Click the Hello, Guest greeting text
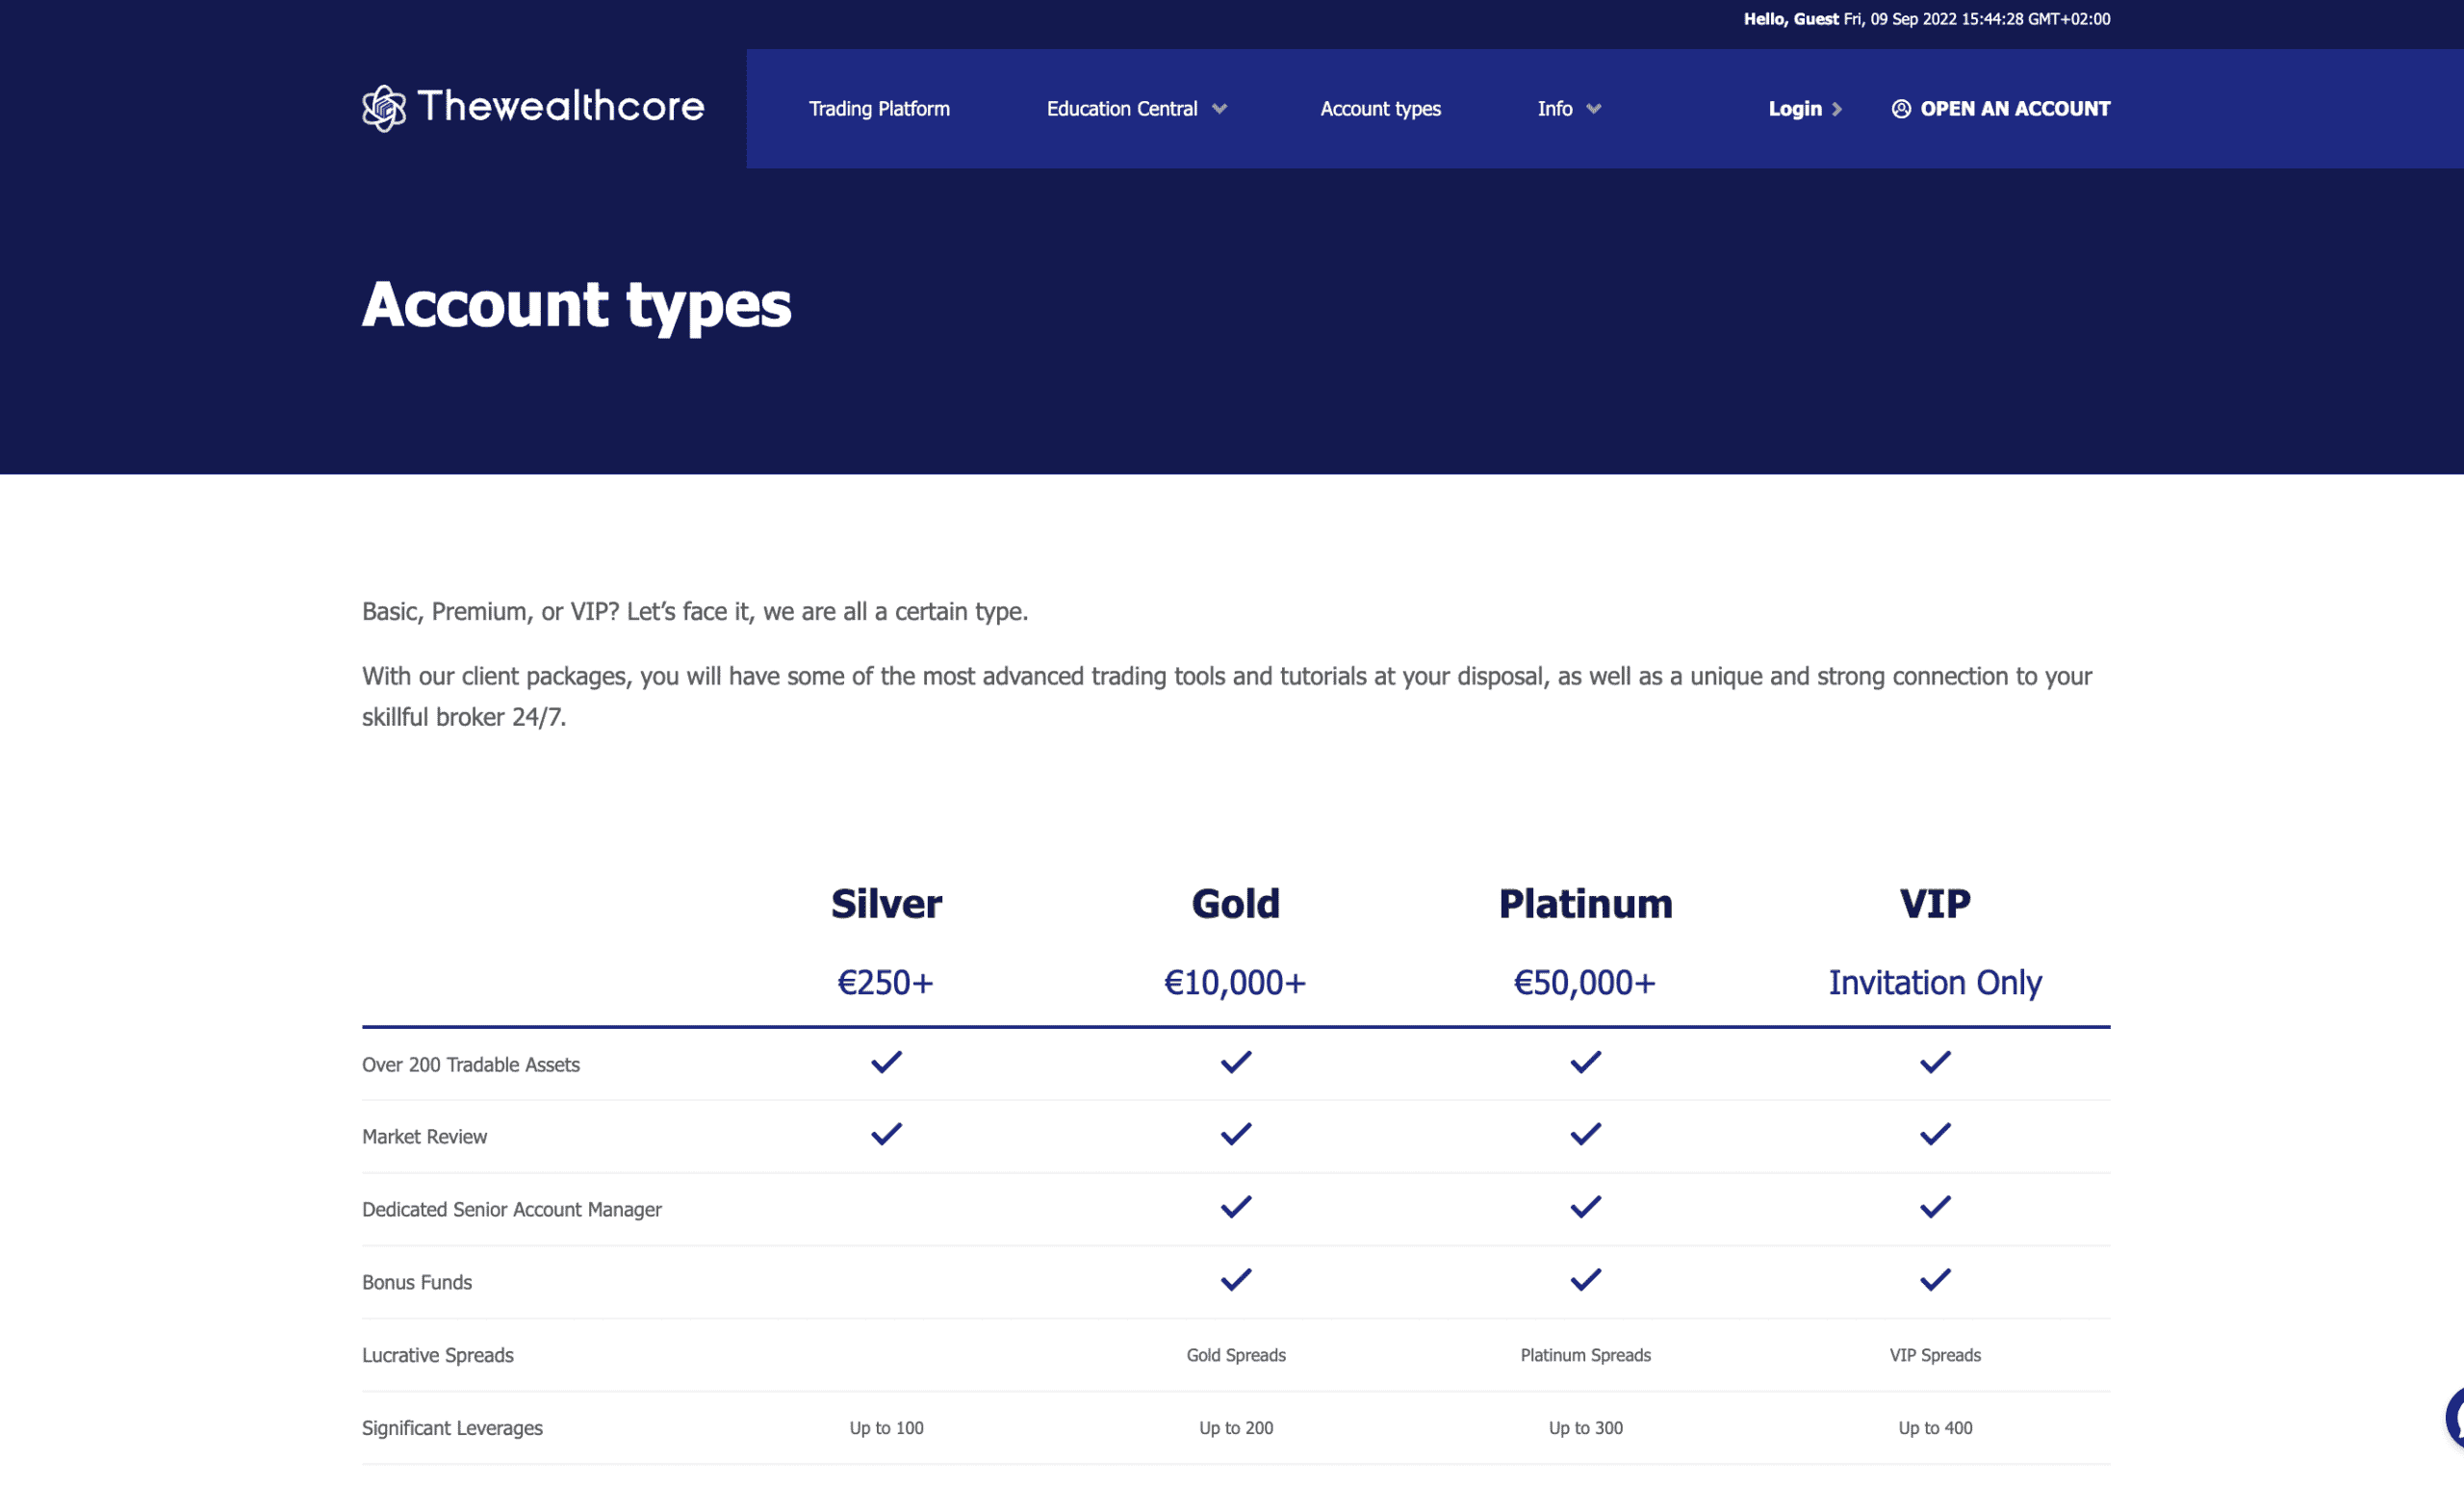 click(x=1790, y=19)
